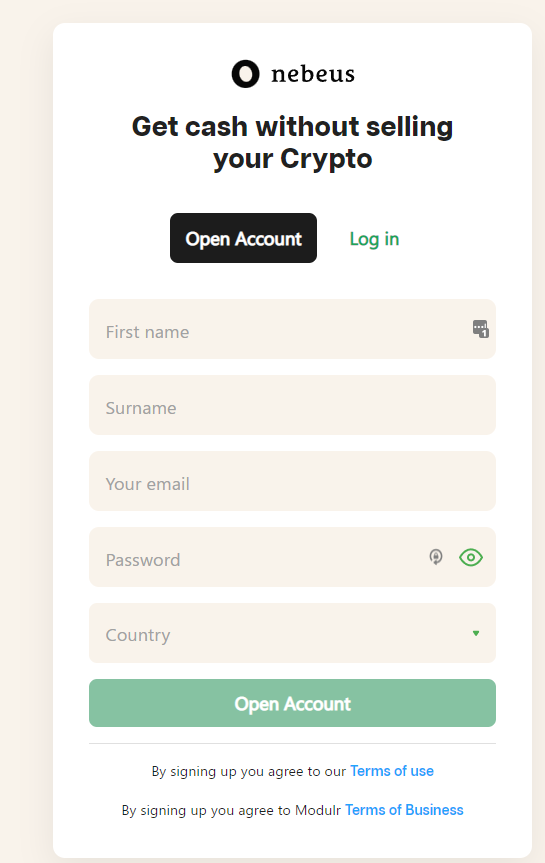Switch to the Log in tab
The width and height of the screenshot is (545, 863).
click(x=374, y=239)
